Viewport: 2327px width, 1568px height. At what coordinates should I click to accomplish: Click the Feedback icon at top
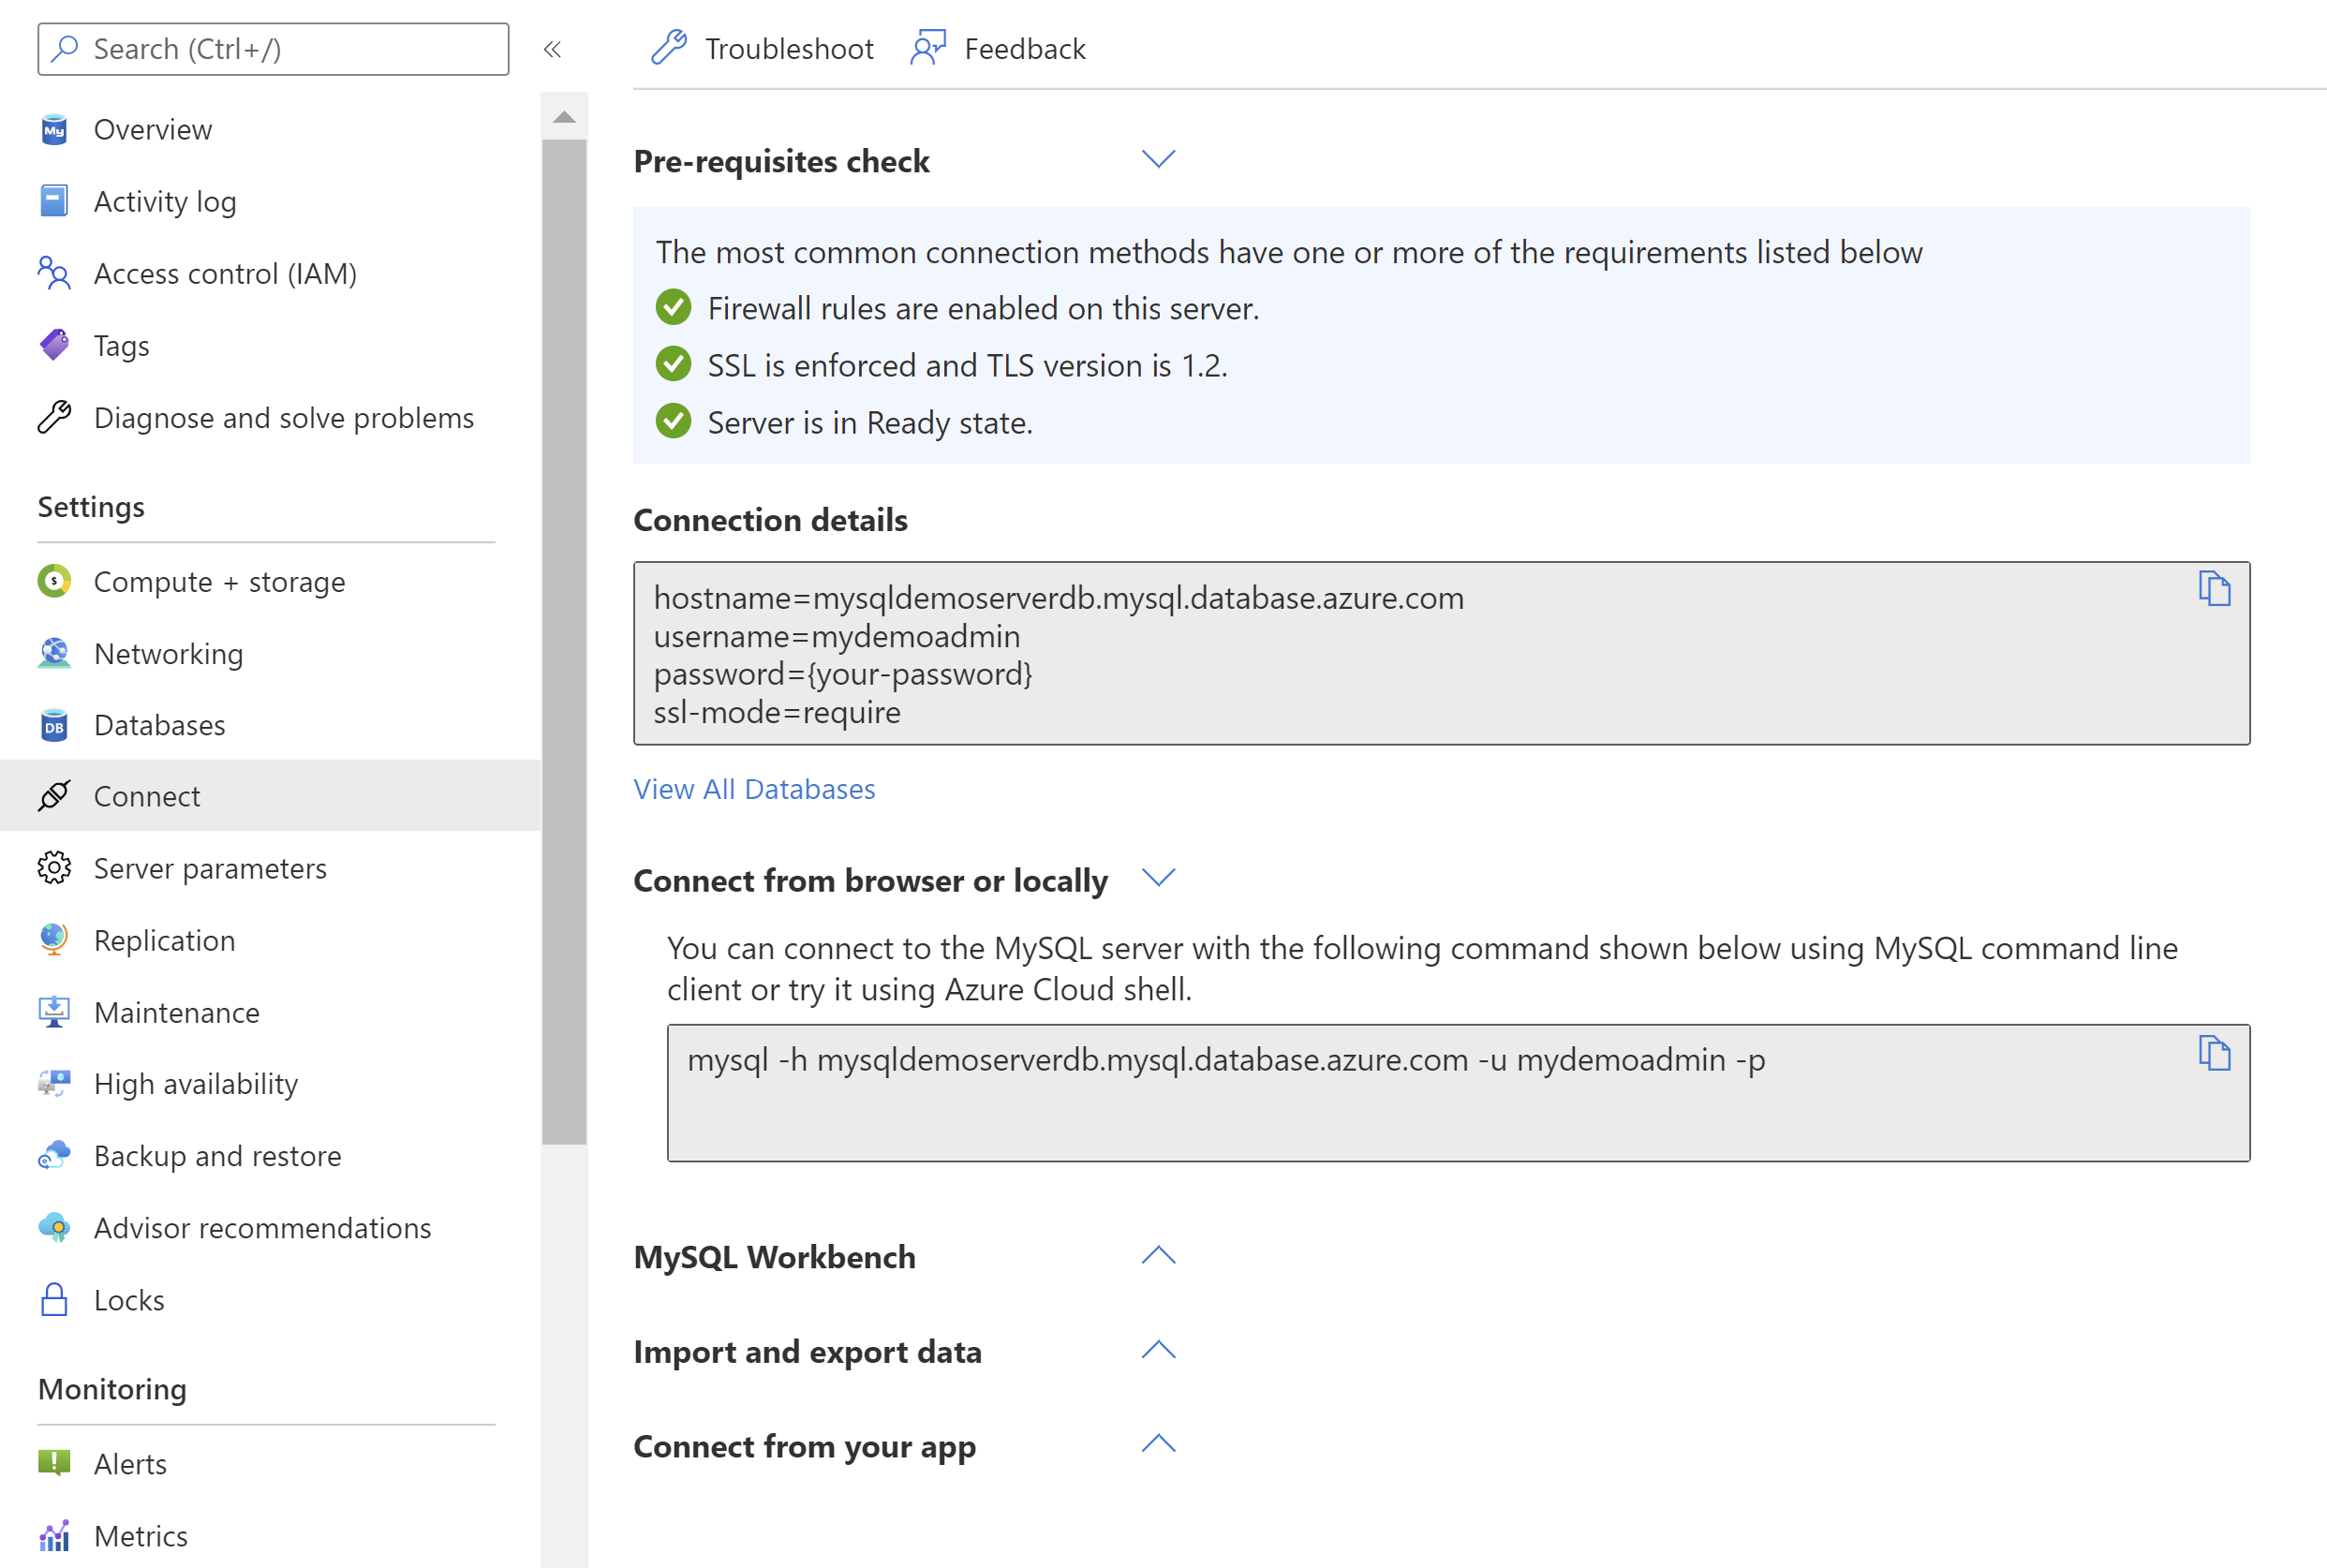tap(927, 47)
